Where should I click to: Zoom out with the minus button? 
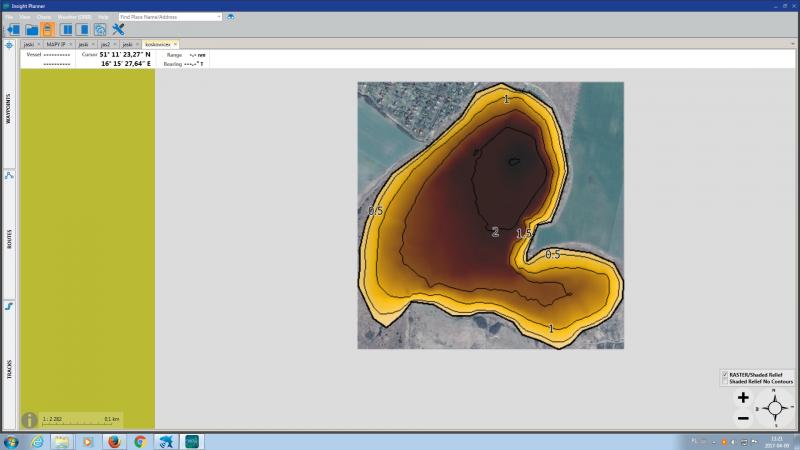point(743,417)
